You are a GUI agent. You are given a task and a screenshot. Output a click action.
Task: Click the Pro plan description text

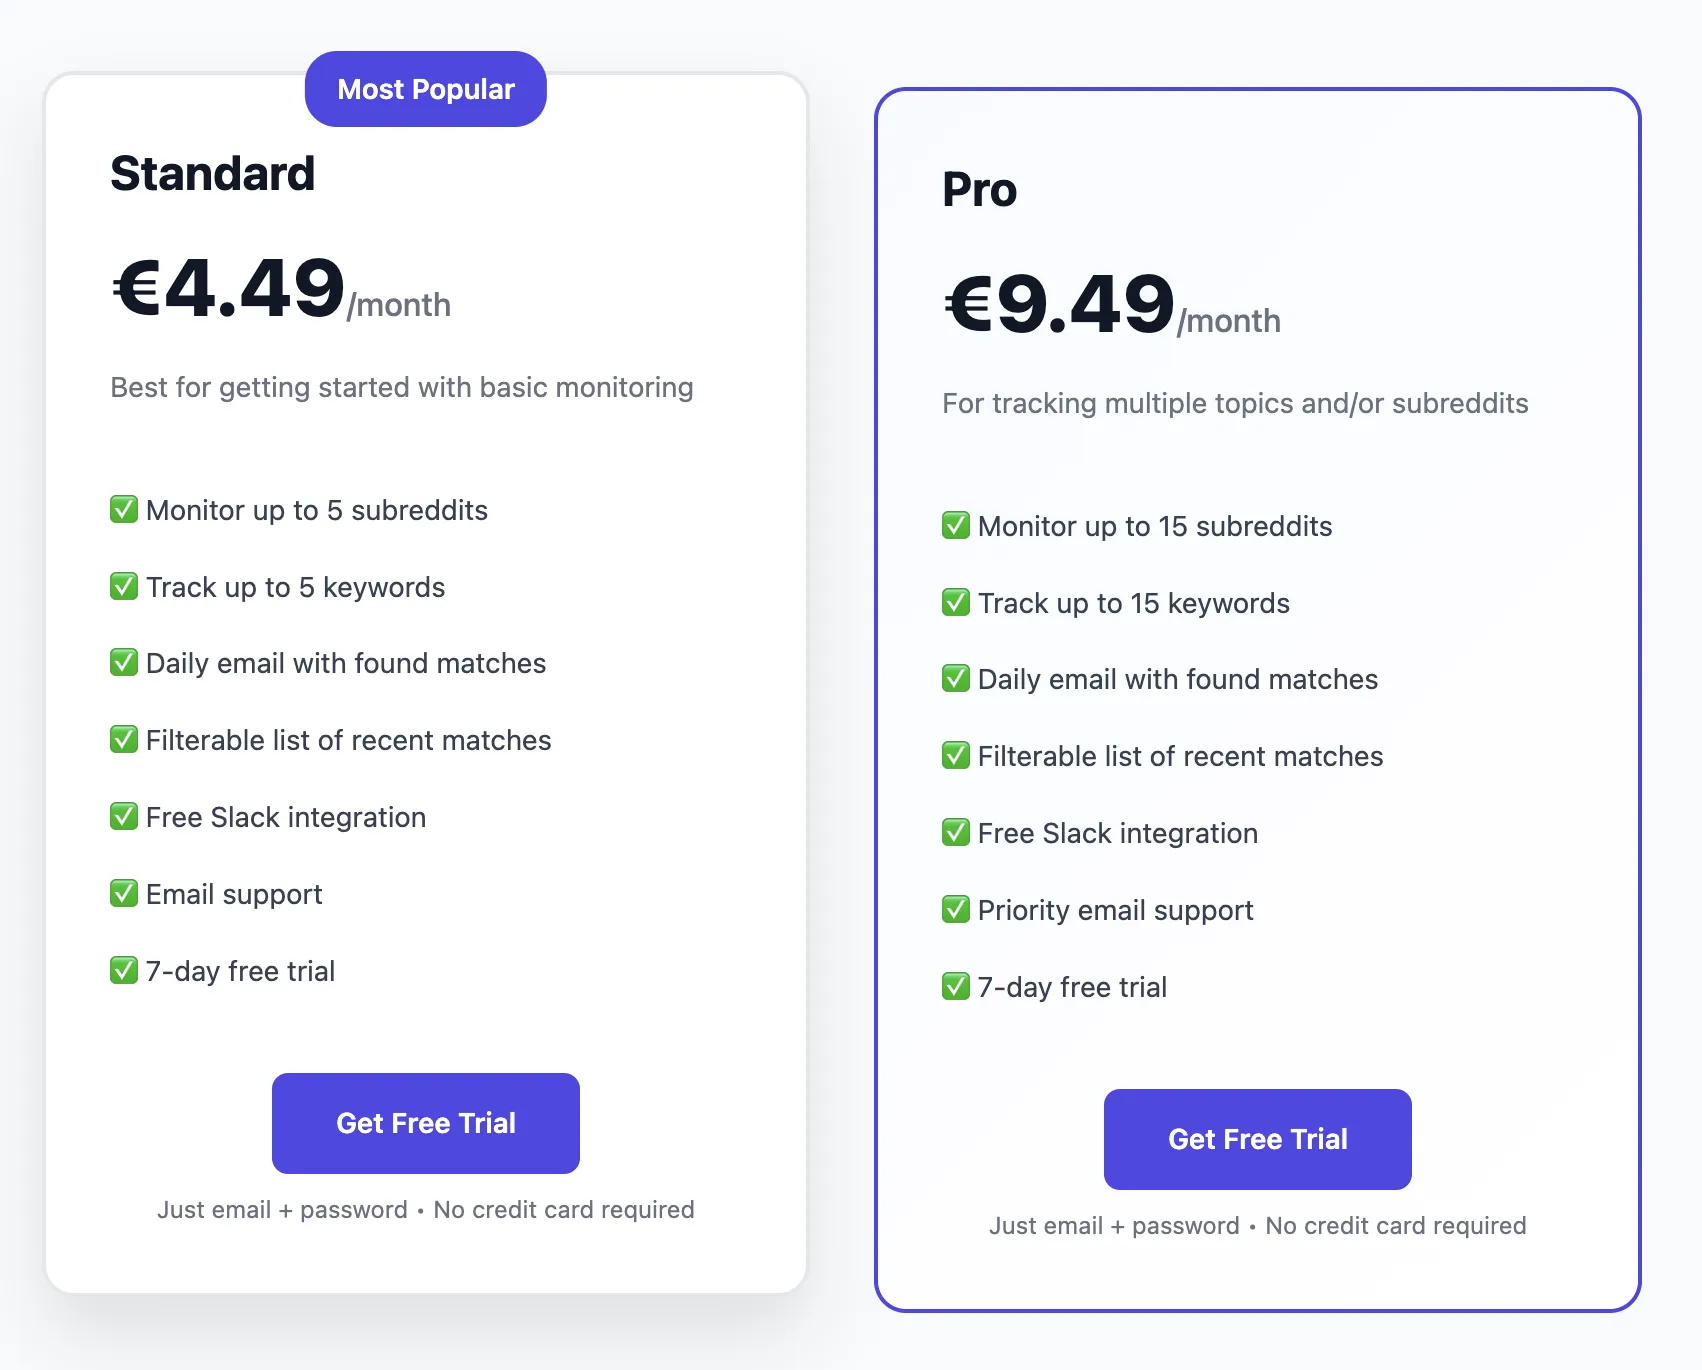tap(1234, 403)
